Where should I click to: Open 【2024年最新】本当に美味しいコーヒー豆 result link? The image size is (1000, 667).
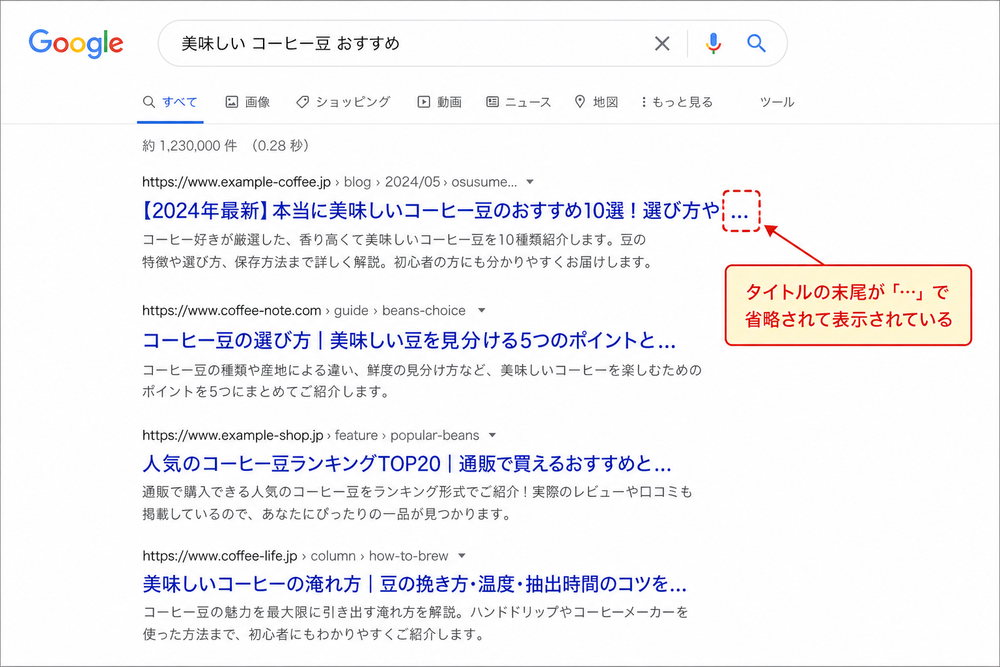(x=445, y=211)
